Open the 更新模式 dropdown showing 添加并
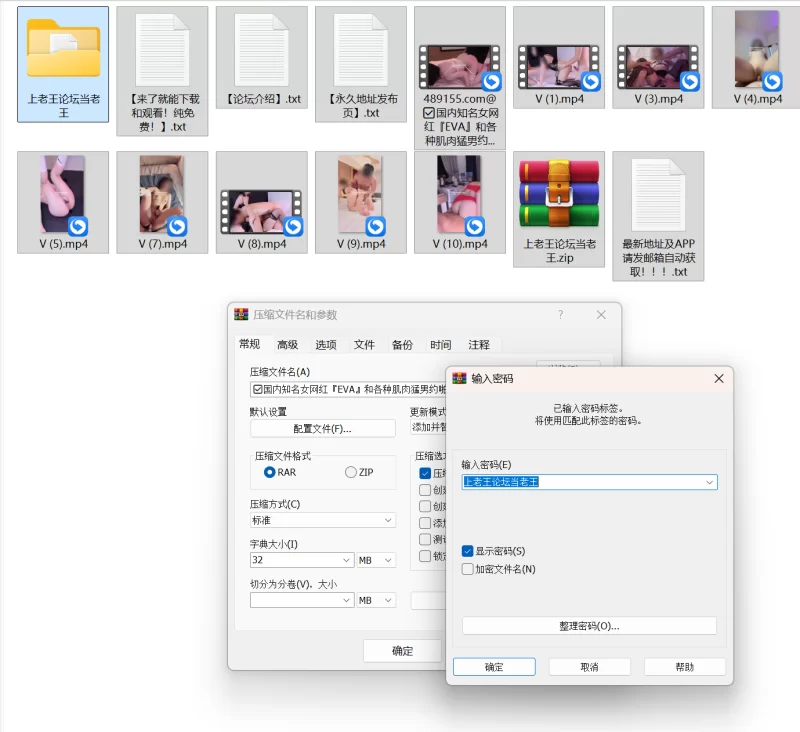 click(429, 427)
